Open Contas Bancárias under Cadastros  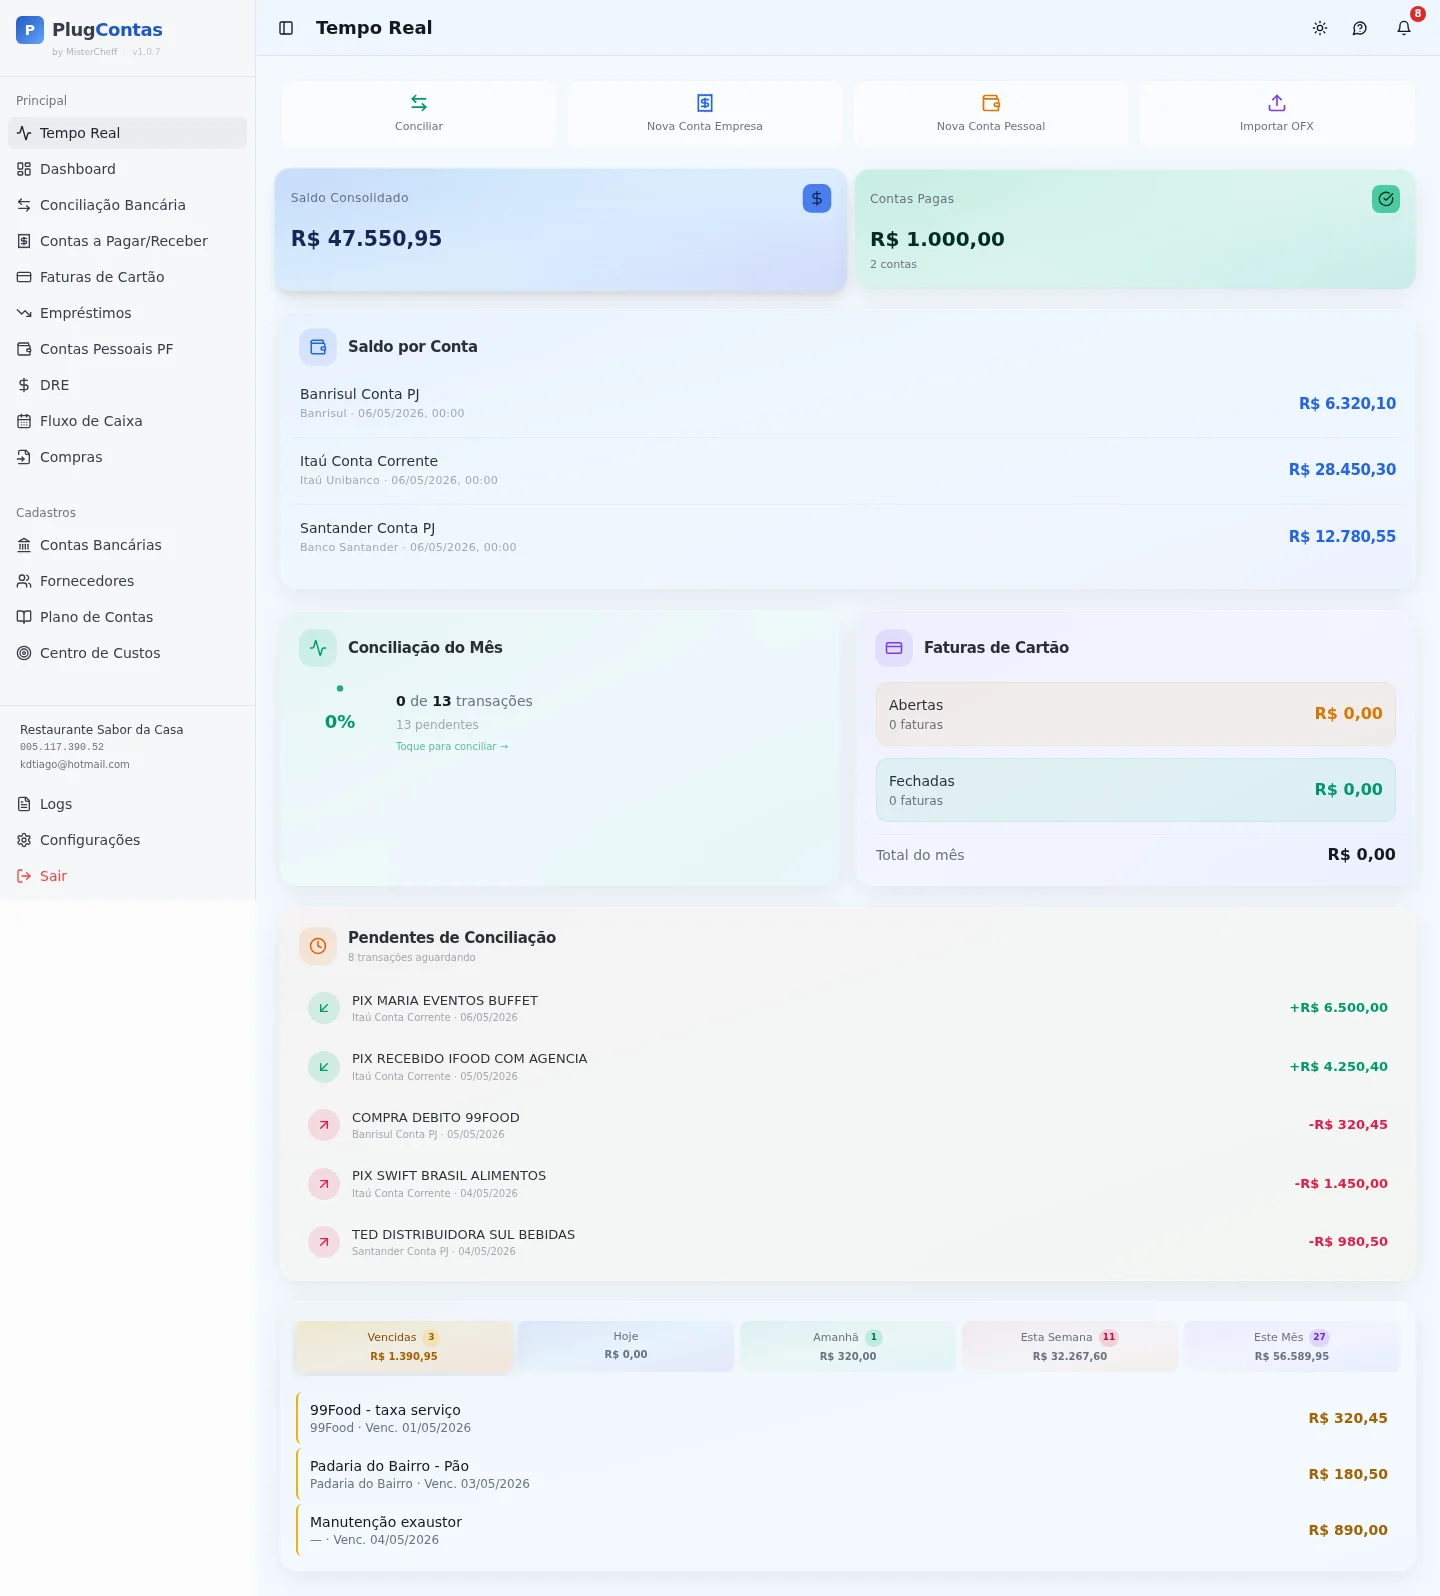(127, 545)
